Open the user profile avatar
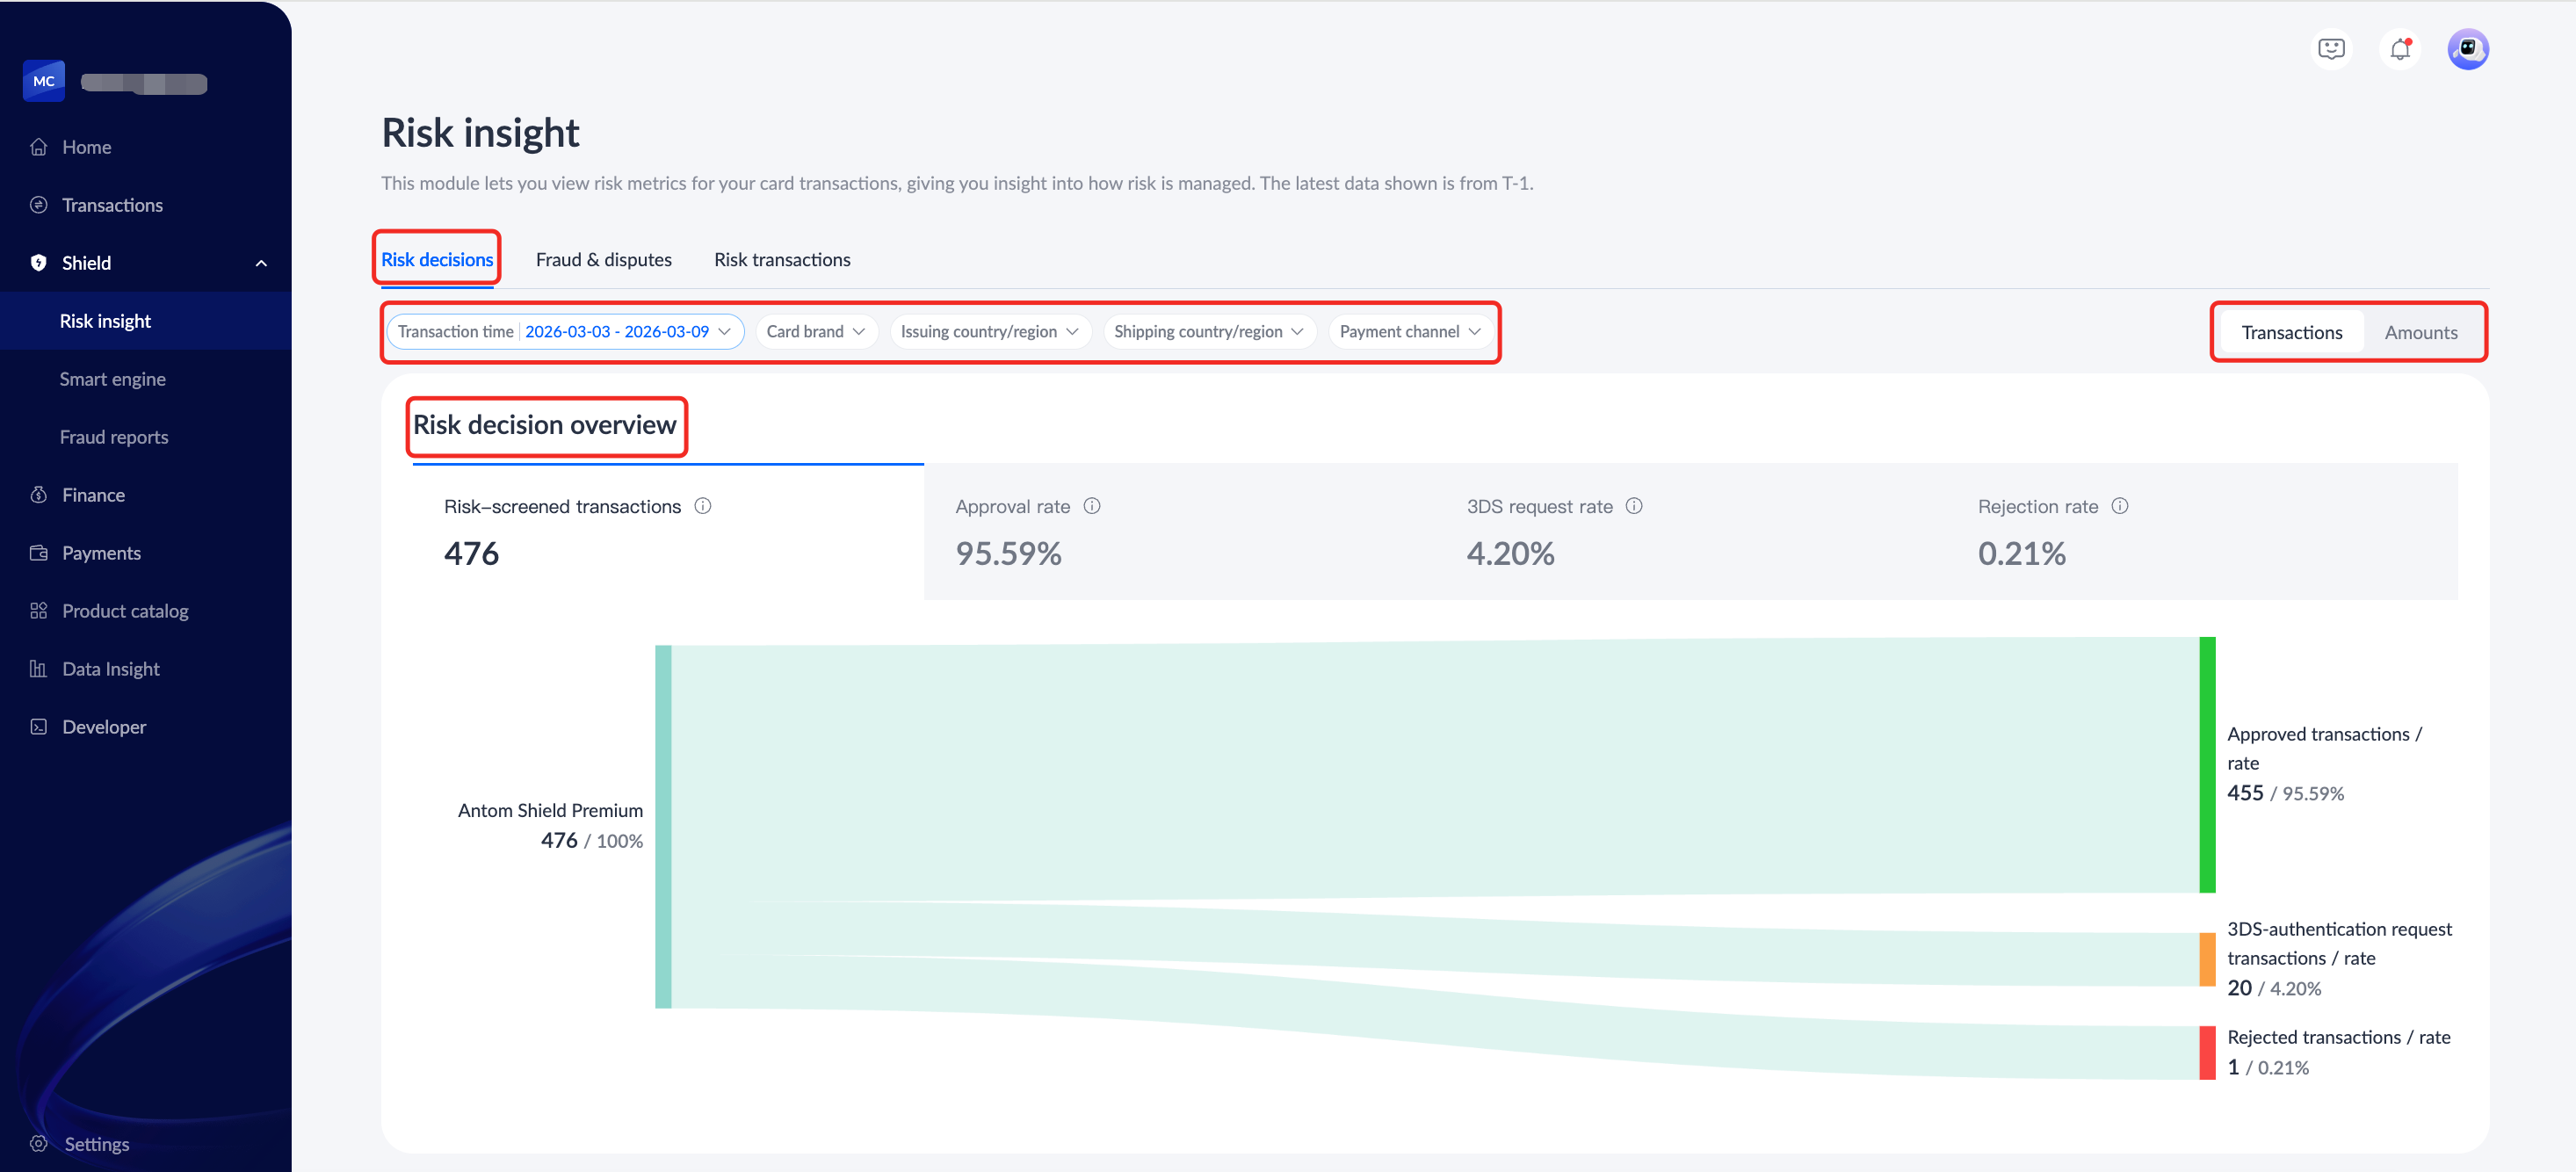 [x=2467, y=49]
